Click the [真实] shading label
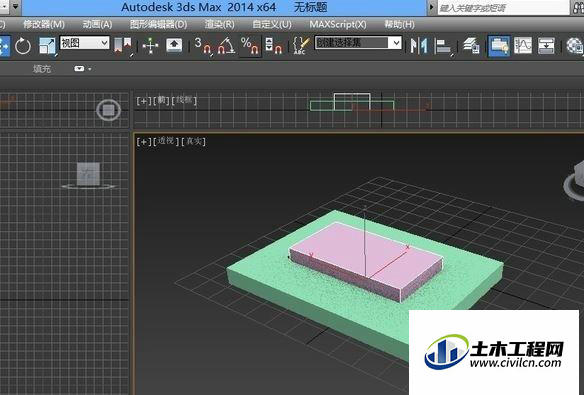This screenshot has width=584, height=395. [x=193, y=141]
